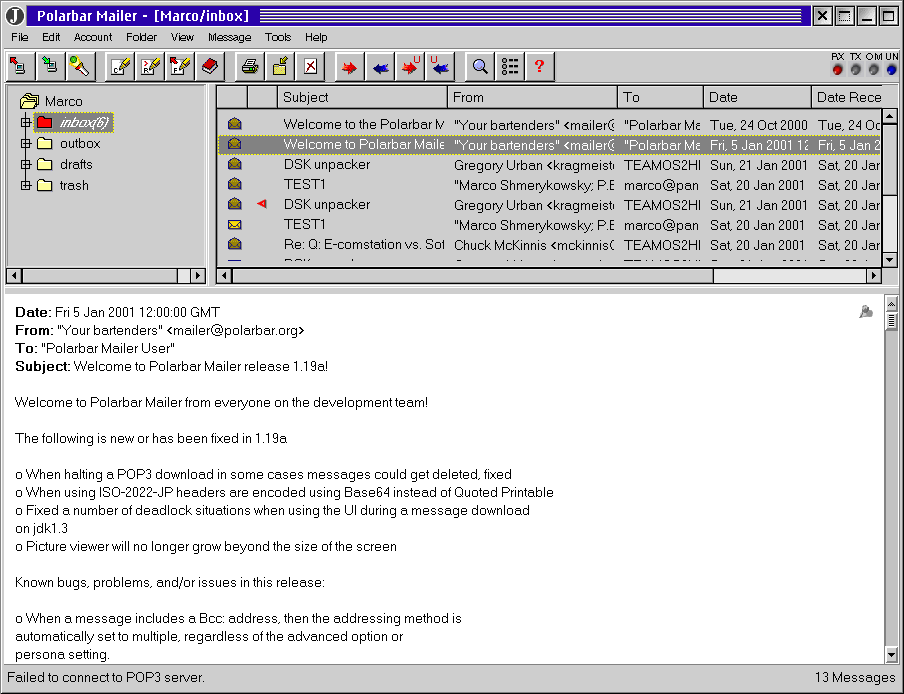Open the Account menu
Viewport: 904px width, 694px height.
(93, 37)
